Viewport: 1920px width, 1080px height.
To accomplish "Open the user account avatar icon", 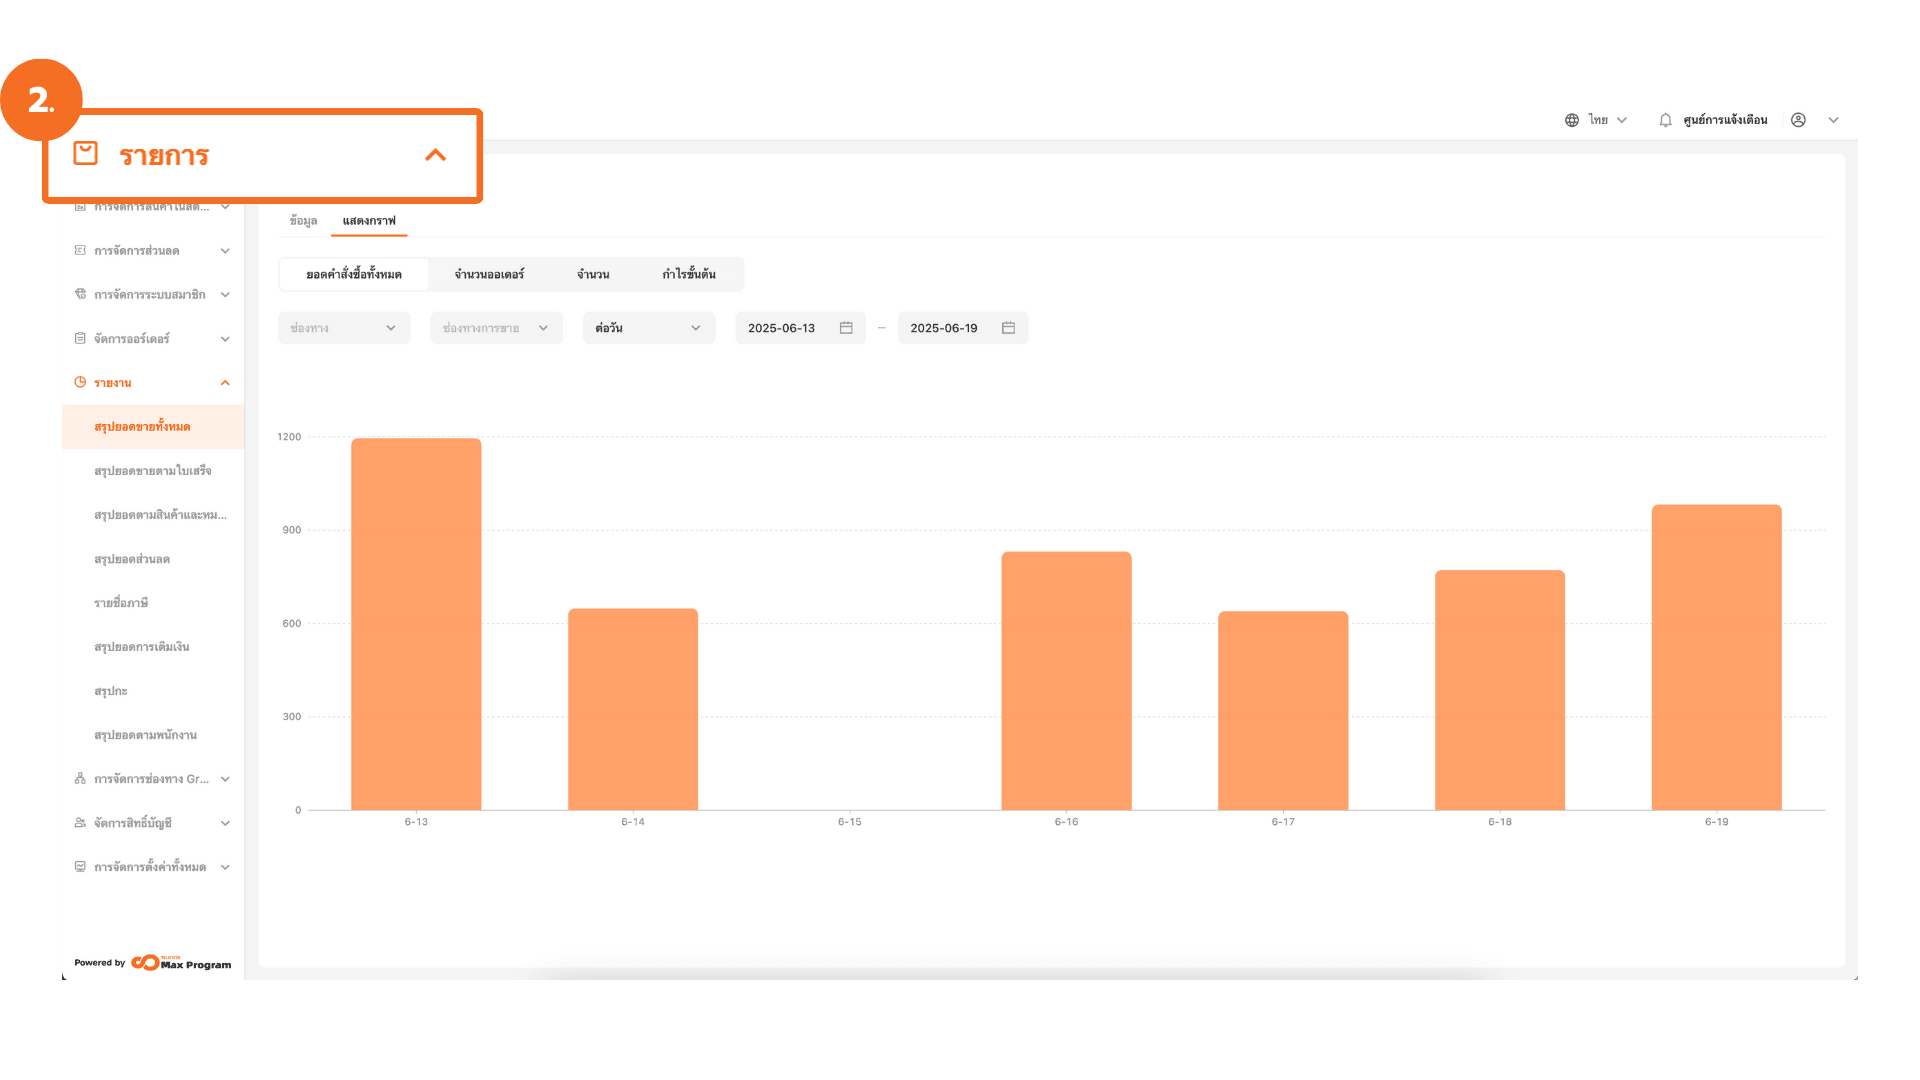I will tap(1798, 120).
